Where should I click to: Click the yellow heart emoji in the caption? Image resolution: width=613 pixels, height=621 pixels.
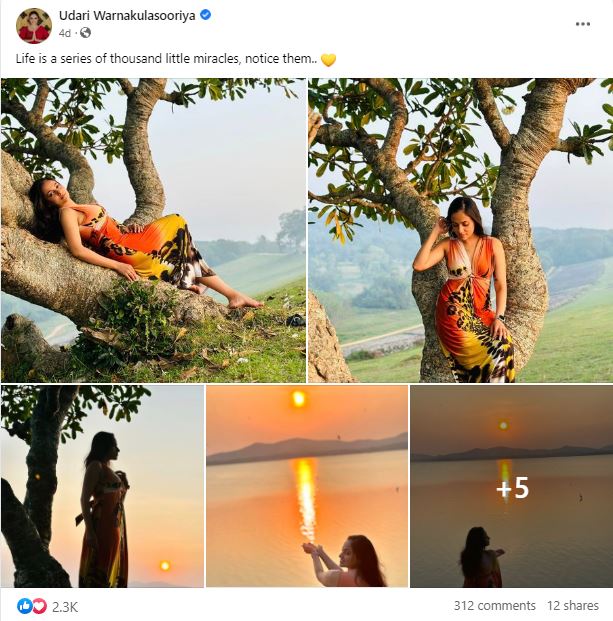tap(328, 60)
